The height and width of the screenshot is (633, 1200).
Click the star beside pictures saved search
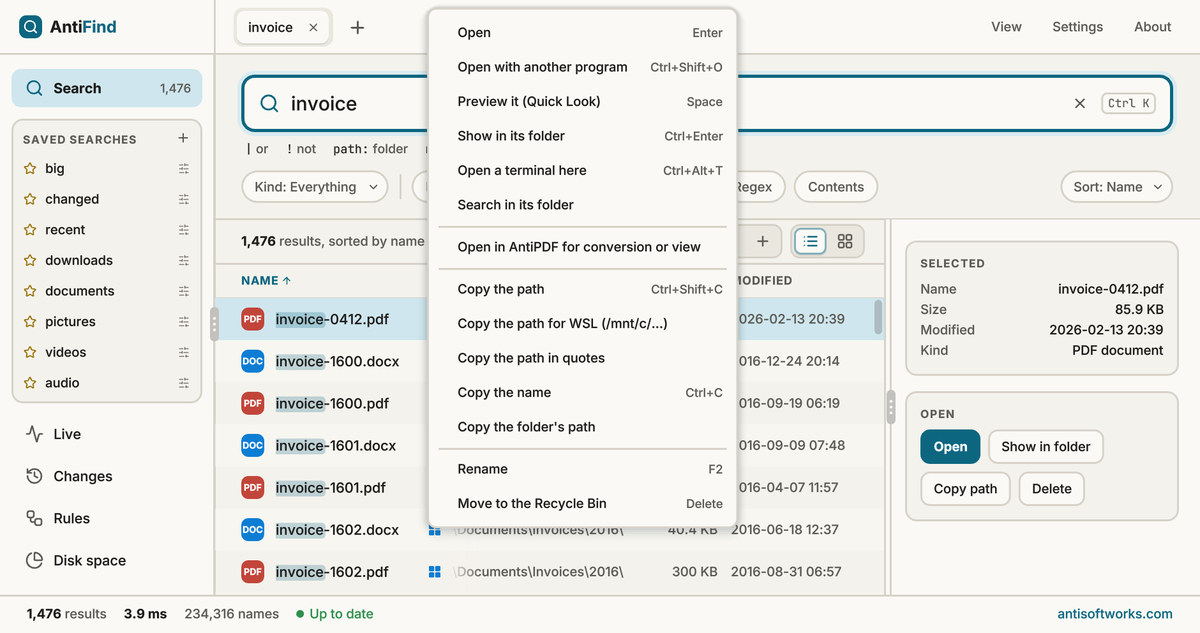[30, 322]
